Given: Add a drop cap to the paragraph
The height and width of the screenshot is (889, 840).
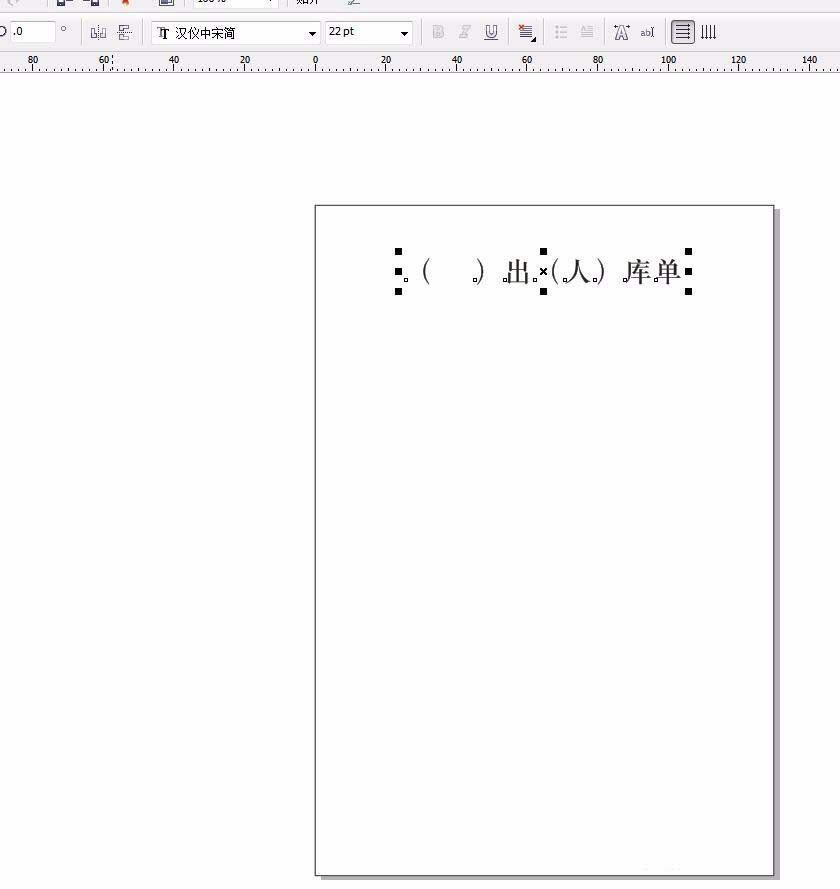Looking at the screenshot, I should (x=589, y=32).
